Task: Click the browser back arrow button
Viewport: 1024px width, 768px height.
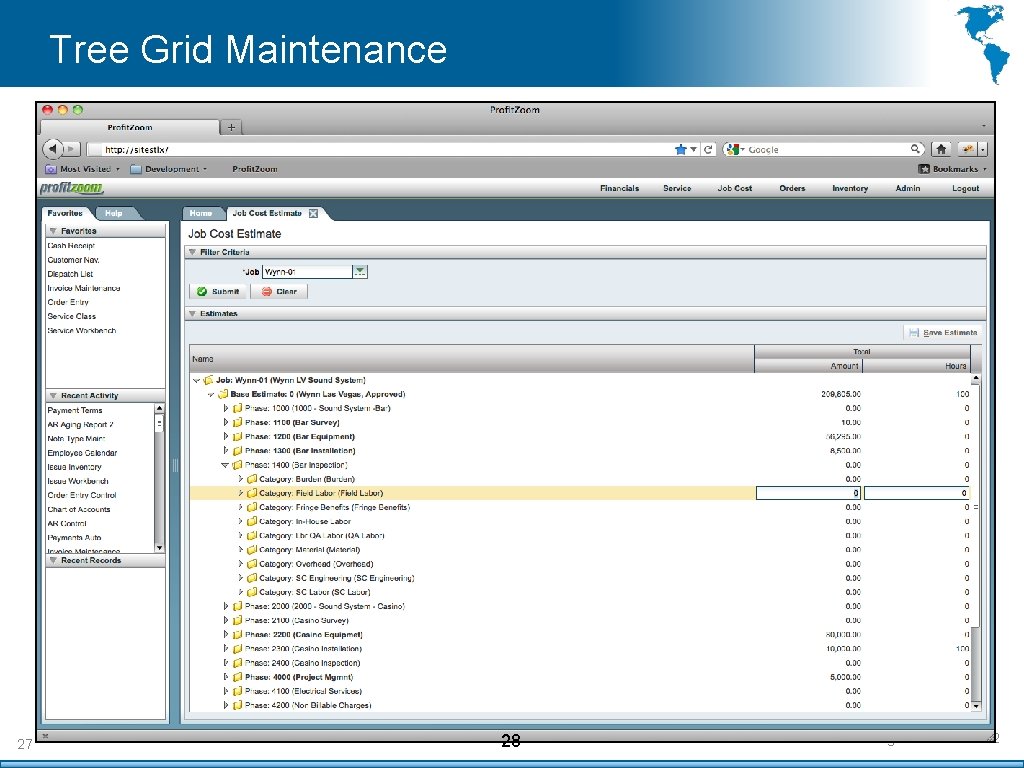Action: 52,149
